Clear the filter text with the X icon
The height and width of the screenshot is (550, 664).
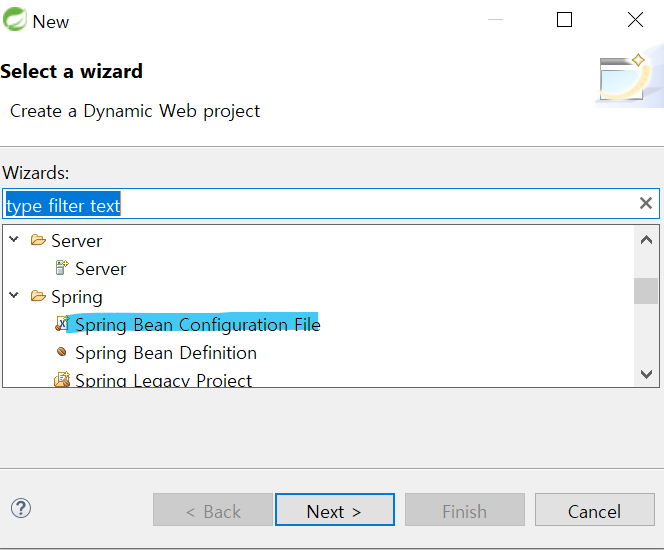645,203
